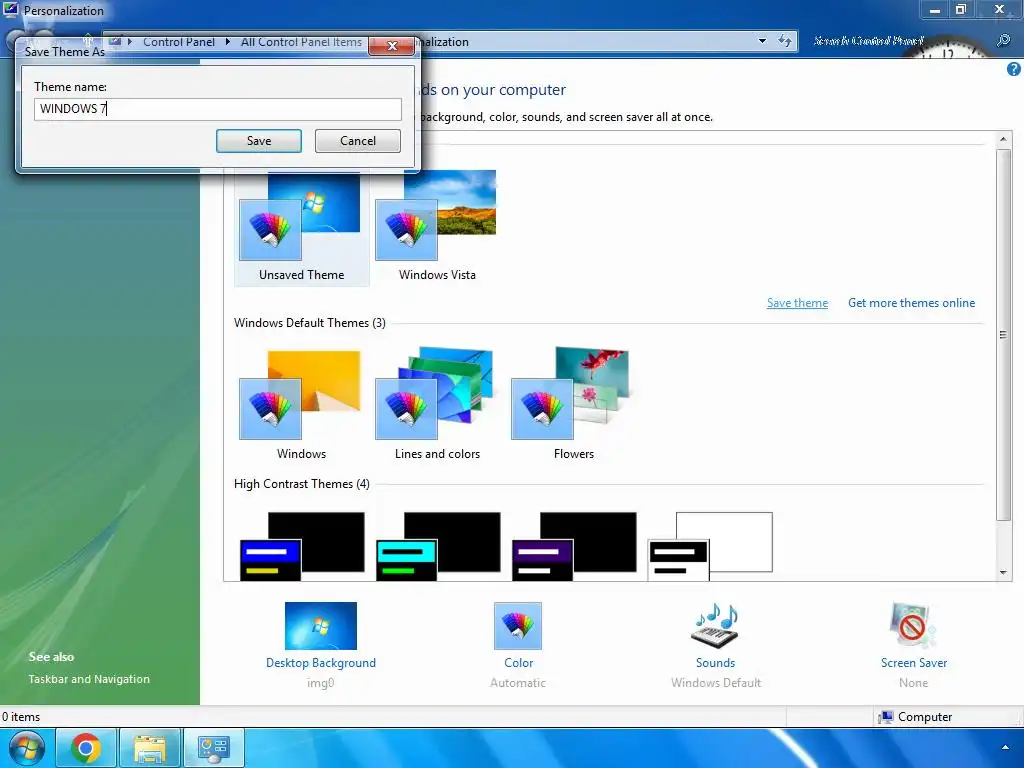Click the address bar refresh icon
The width and height of the screenshot is (1024, 768).
pyautogui.click(x=784, y=41)
